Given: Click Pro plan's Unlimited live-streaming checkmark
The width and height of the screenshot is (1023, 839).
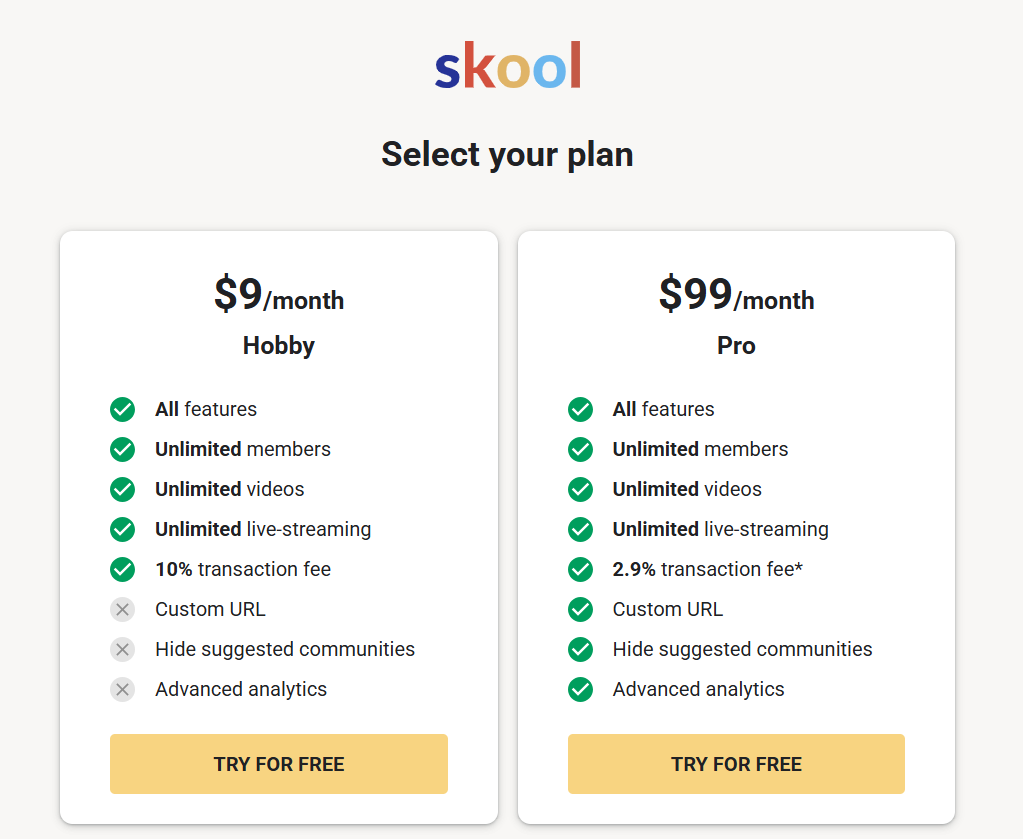Looking at the screenshot, I should tap(580, 529).
